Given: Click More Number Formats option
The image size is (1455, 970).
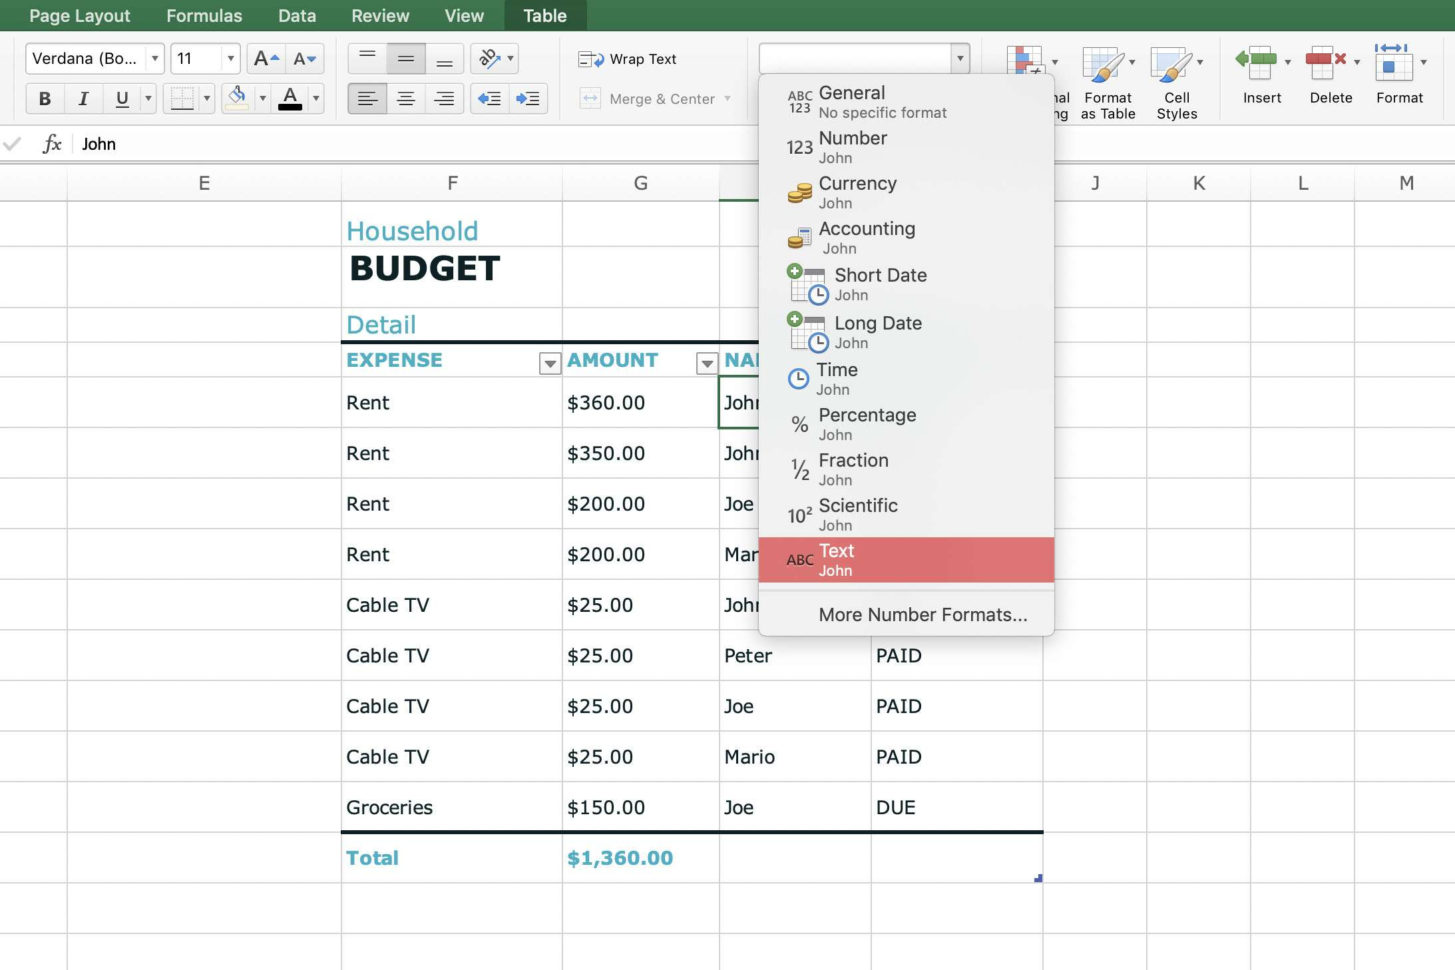Looking at the screenshot, I should (x=922, y=614).
